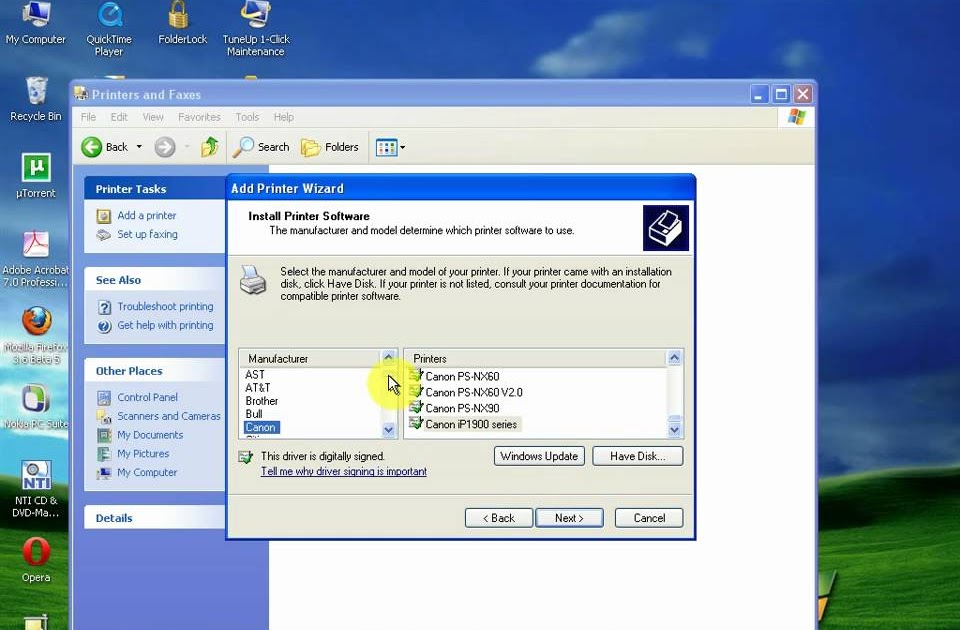Click the Manufacturer column header

[310, 358]
